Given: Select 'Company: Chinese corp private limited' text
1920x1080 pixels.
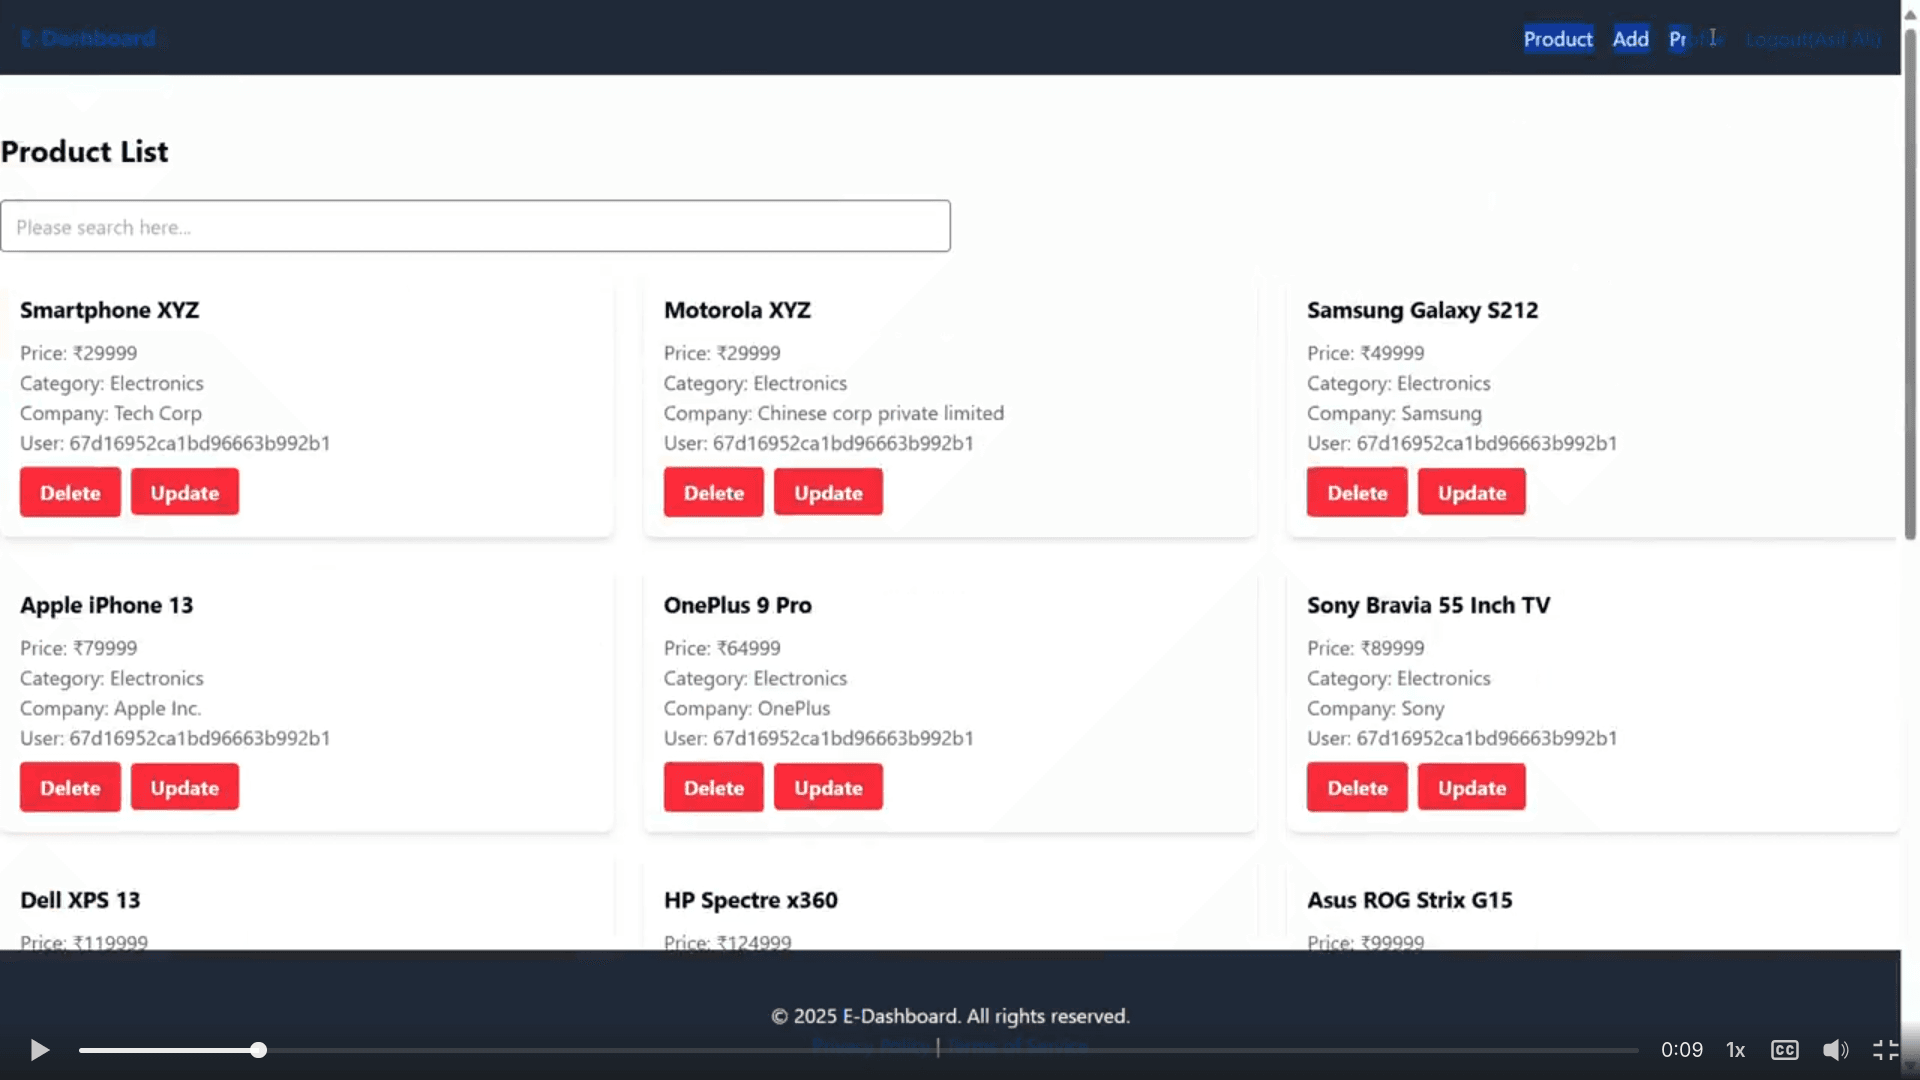Looking at the screenshot, I should [x=834, y=413].
